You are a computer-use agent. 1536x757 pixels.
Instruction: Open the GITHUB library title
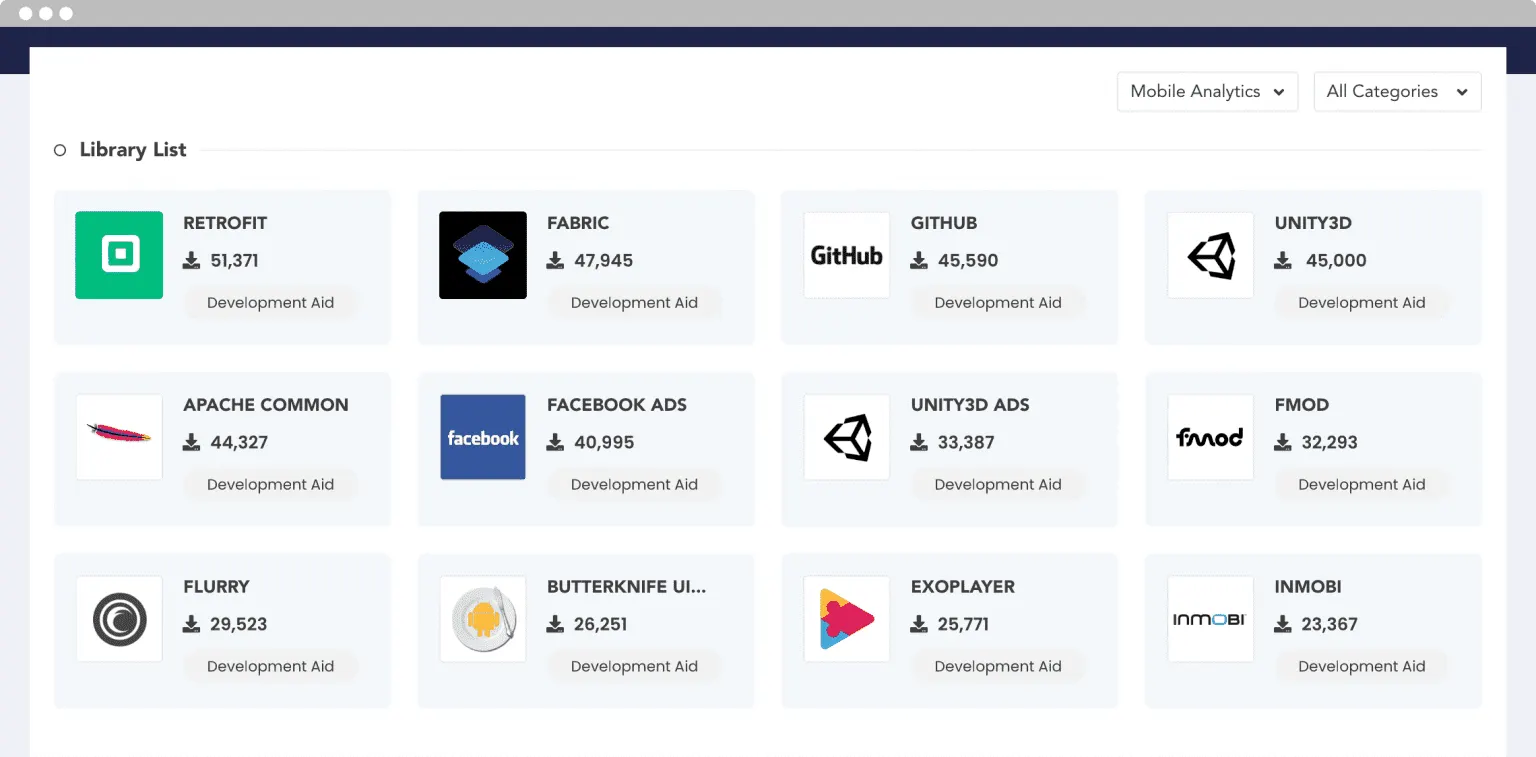(x=944, y=223)
